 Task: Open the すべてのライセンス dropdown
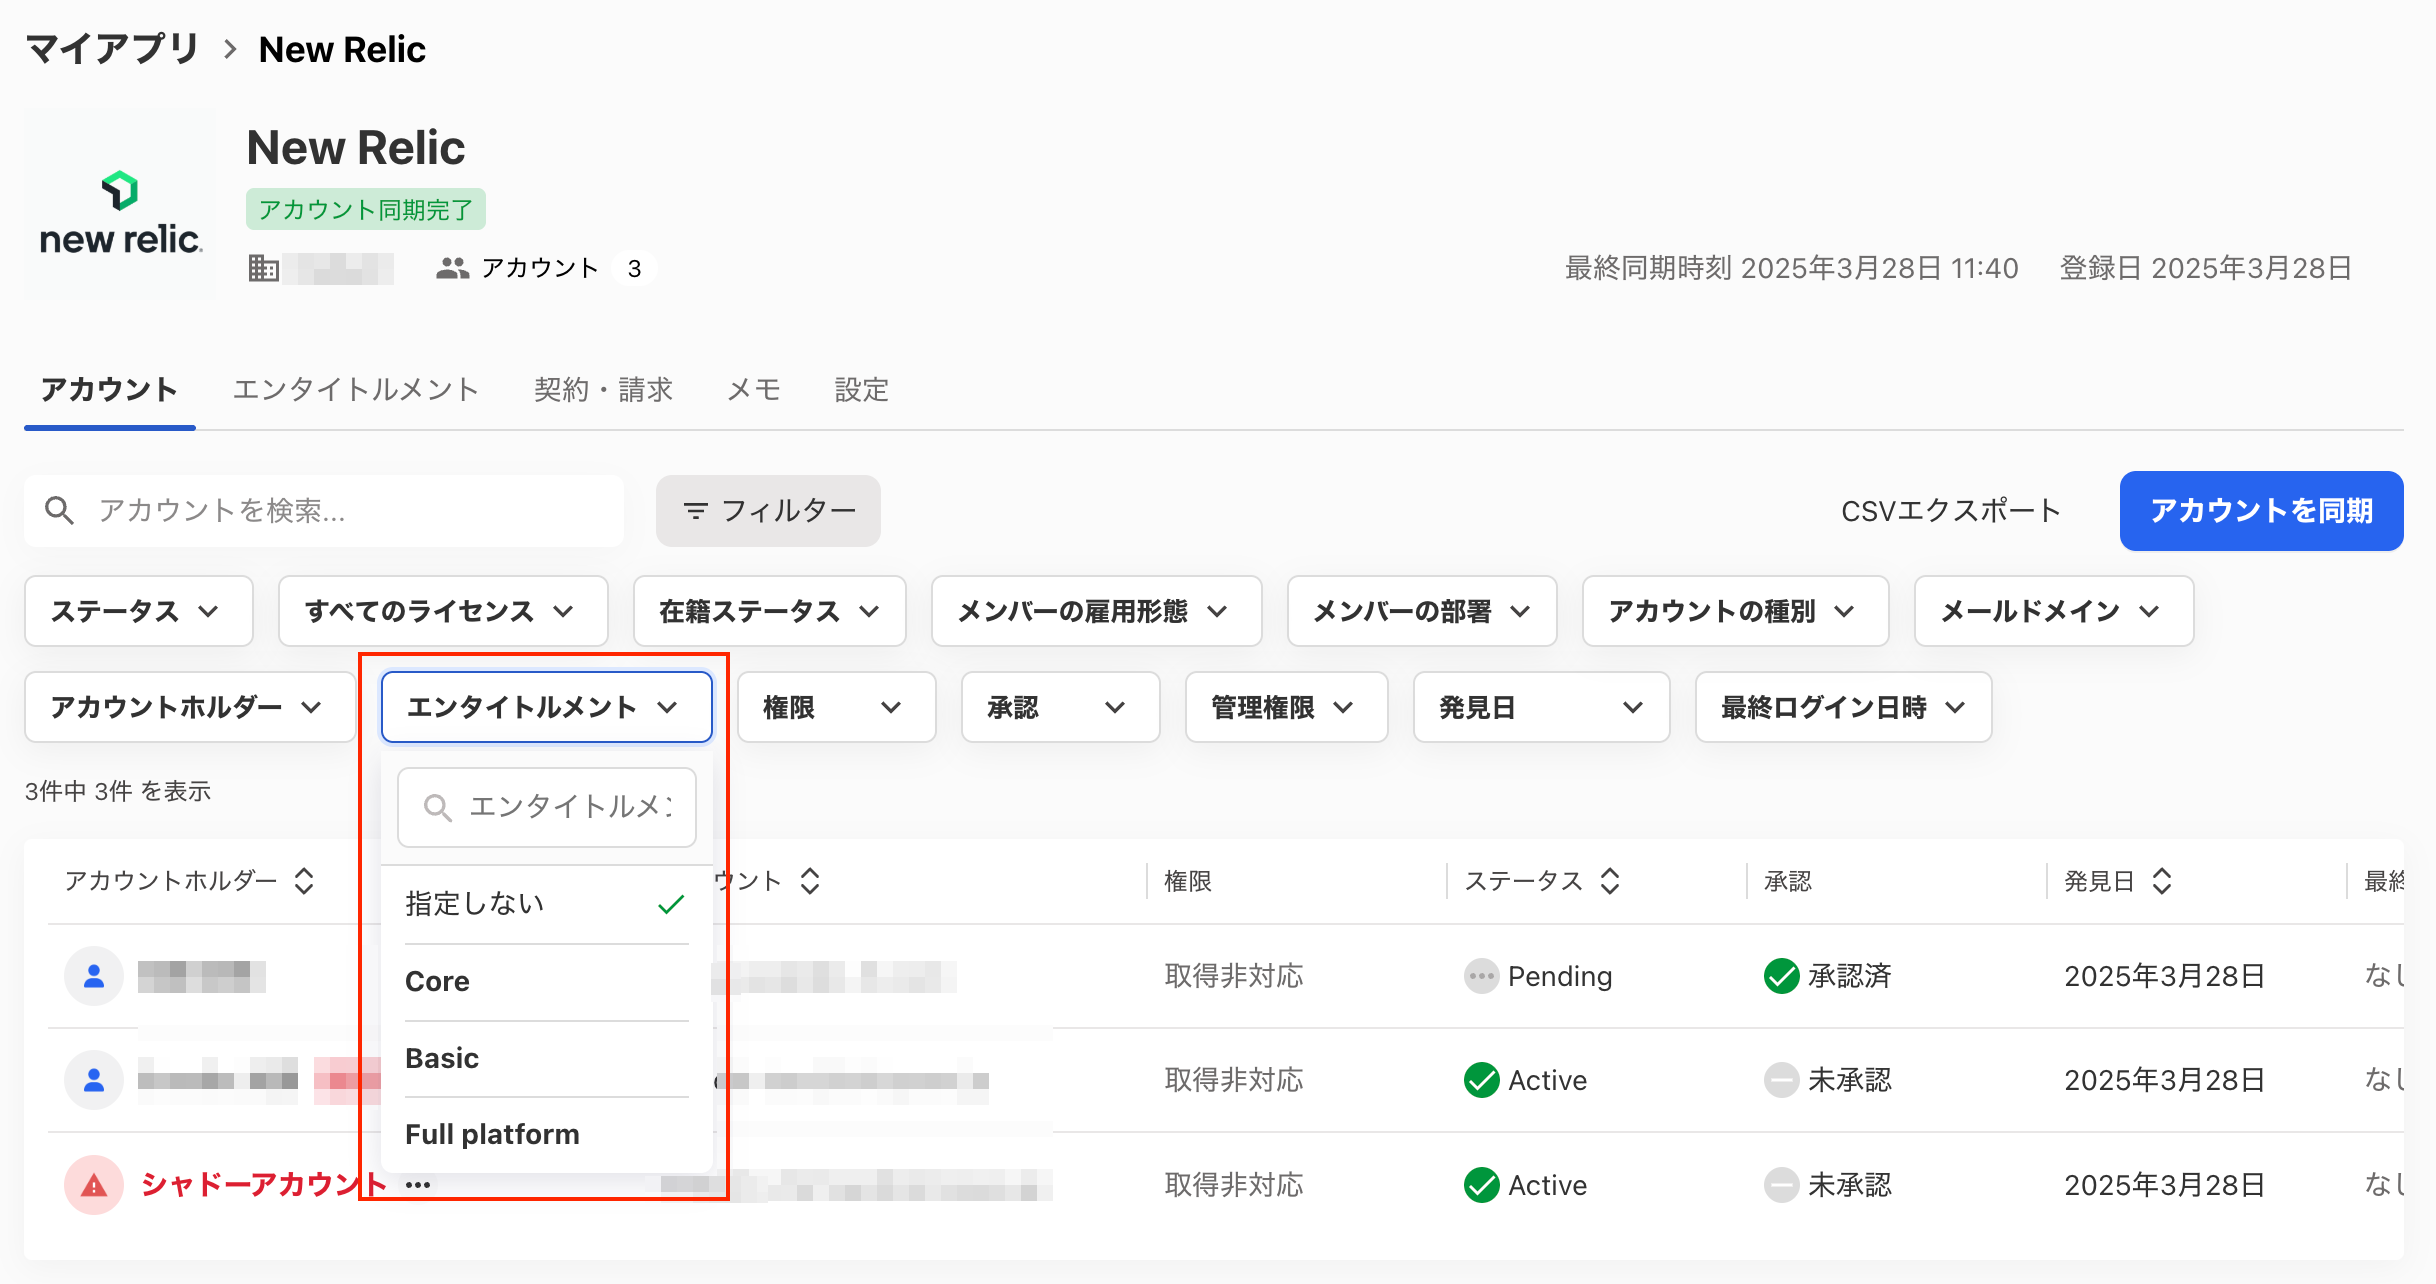tap(443, 611)
